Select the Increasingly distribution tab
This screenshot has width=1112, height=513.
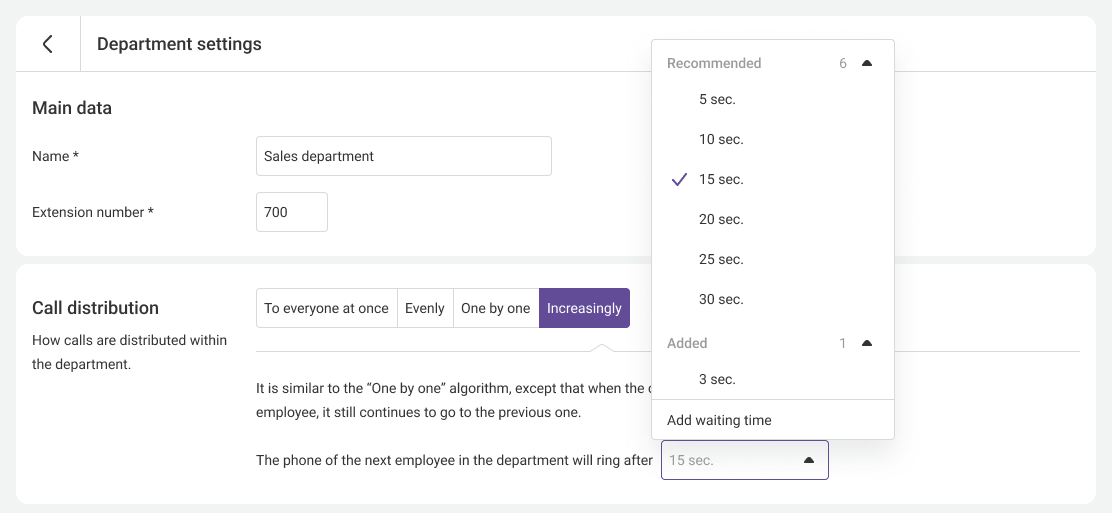click(x=584, y=308)
